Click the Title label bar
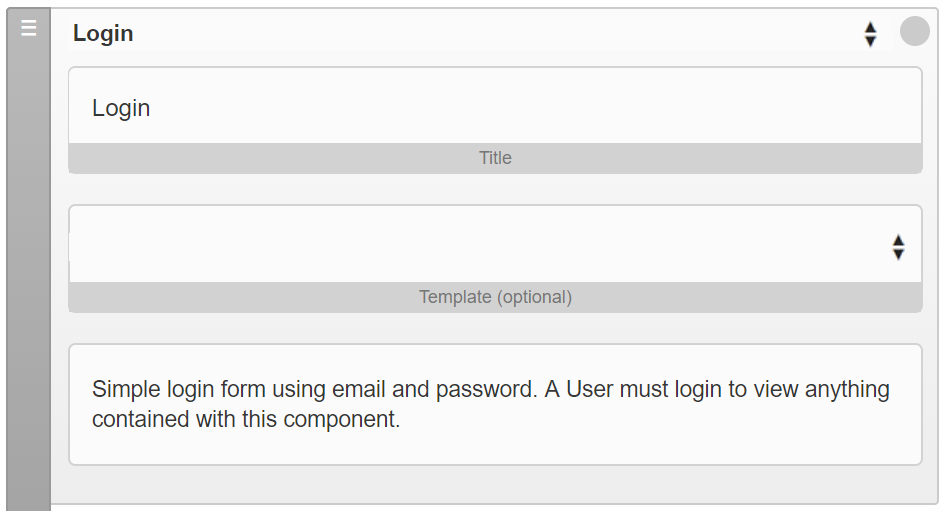Image resolution: width=950 pixels, height=511 pixels. tap(495, 158)
